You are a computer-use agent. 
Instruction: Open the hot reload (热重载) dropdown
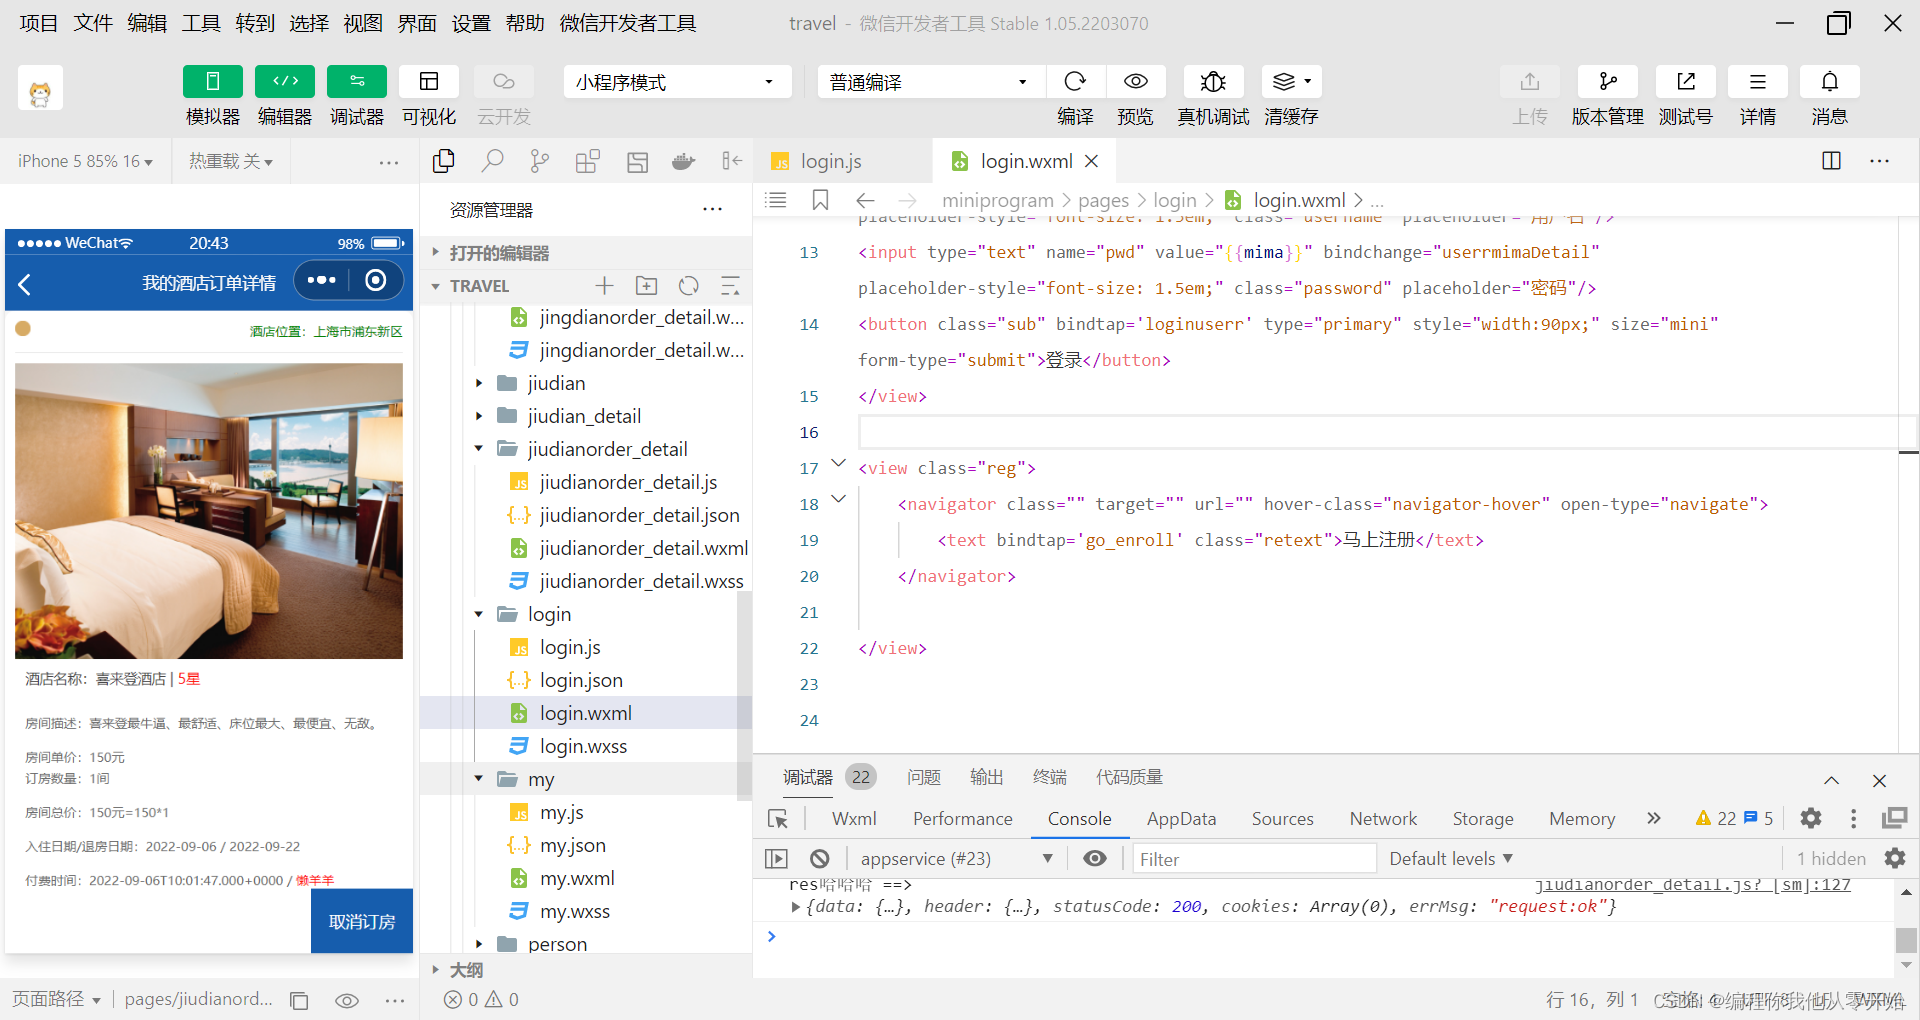click(x=231, y=161)
